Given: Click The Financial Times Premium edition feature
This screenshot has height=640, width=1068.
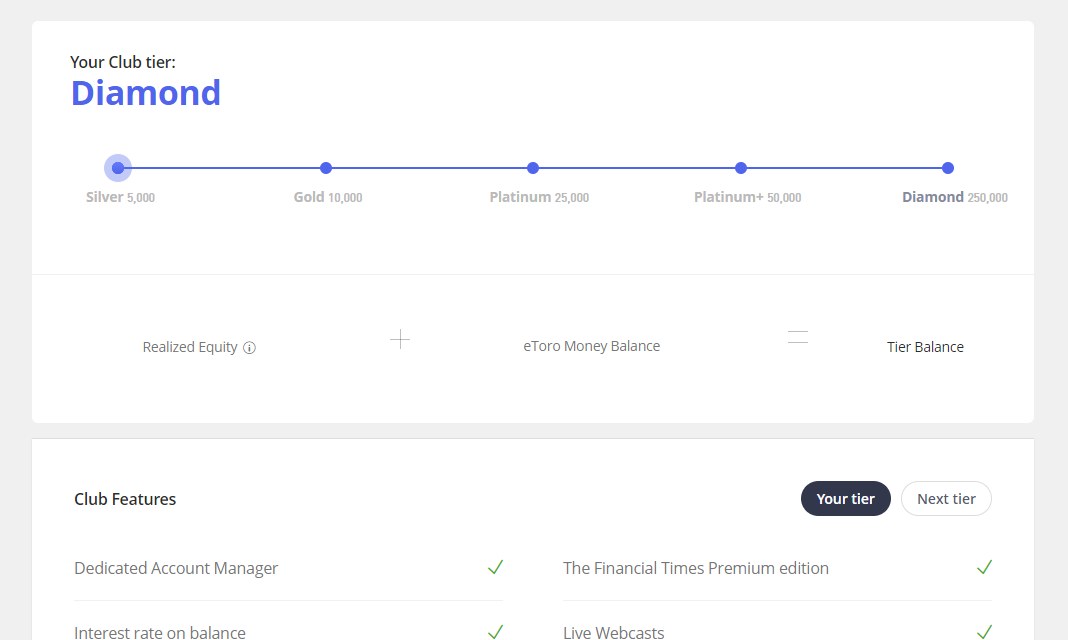Looking at the screenshot, I should (x=696, y=567).
